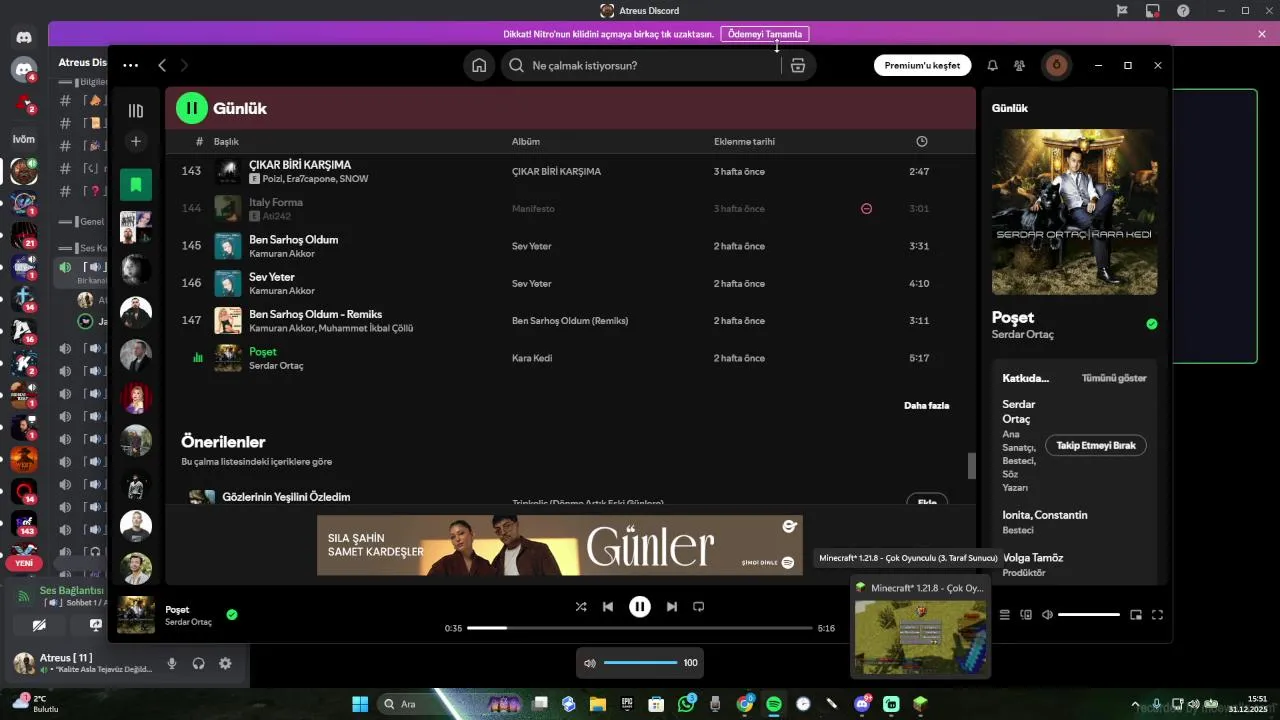Open connect to a device icon
This screenshot has height=720, width=1280.
click(1026, 615)
